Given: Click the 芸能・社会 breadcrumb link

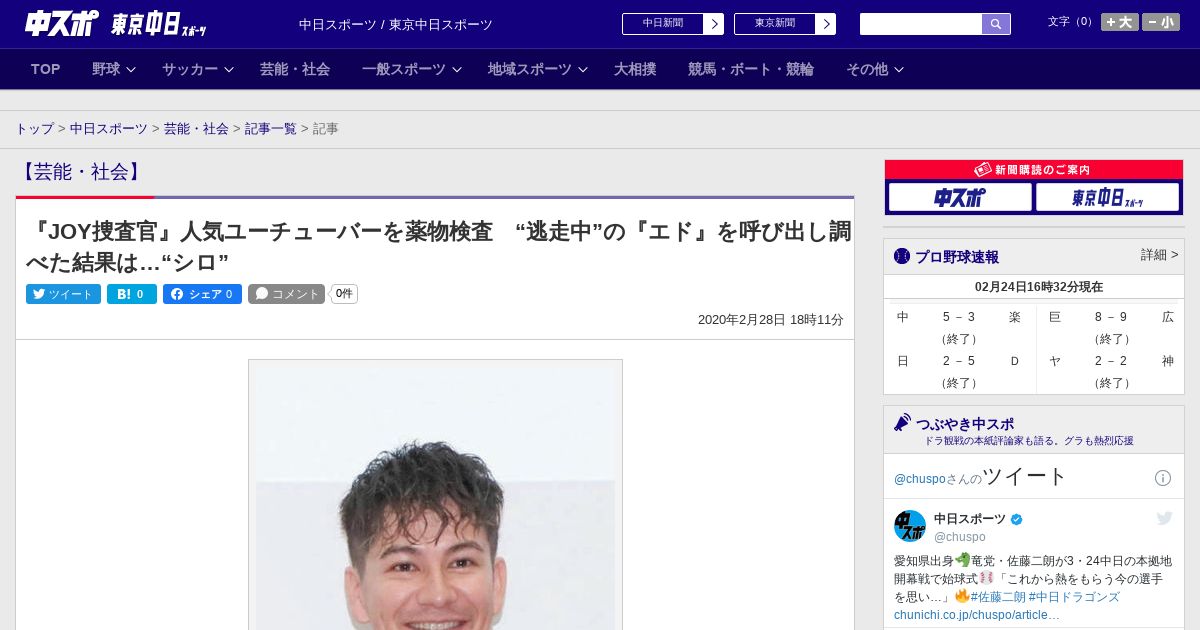Looking at the screenshot, I should point(196,129).
